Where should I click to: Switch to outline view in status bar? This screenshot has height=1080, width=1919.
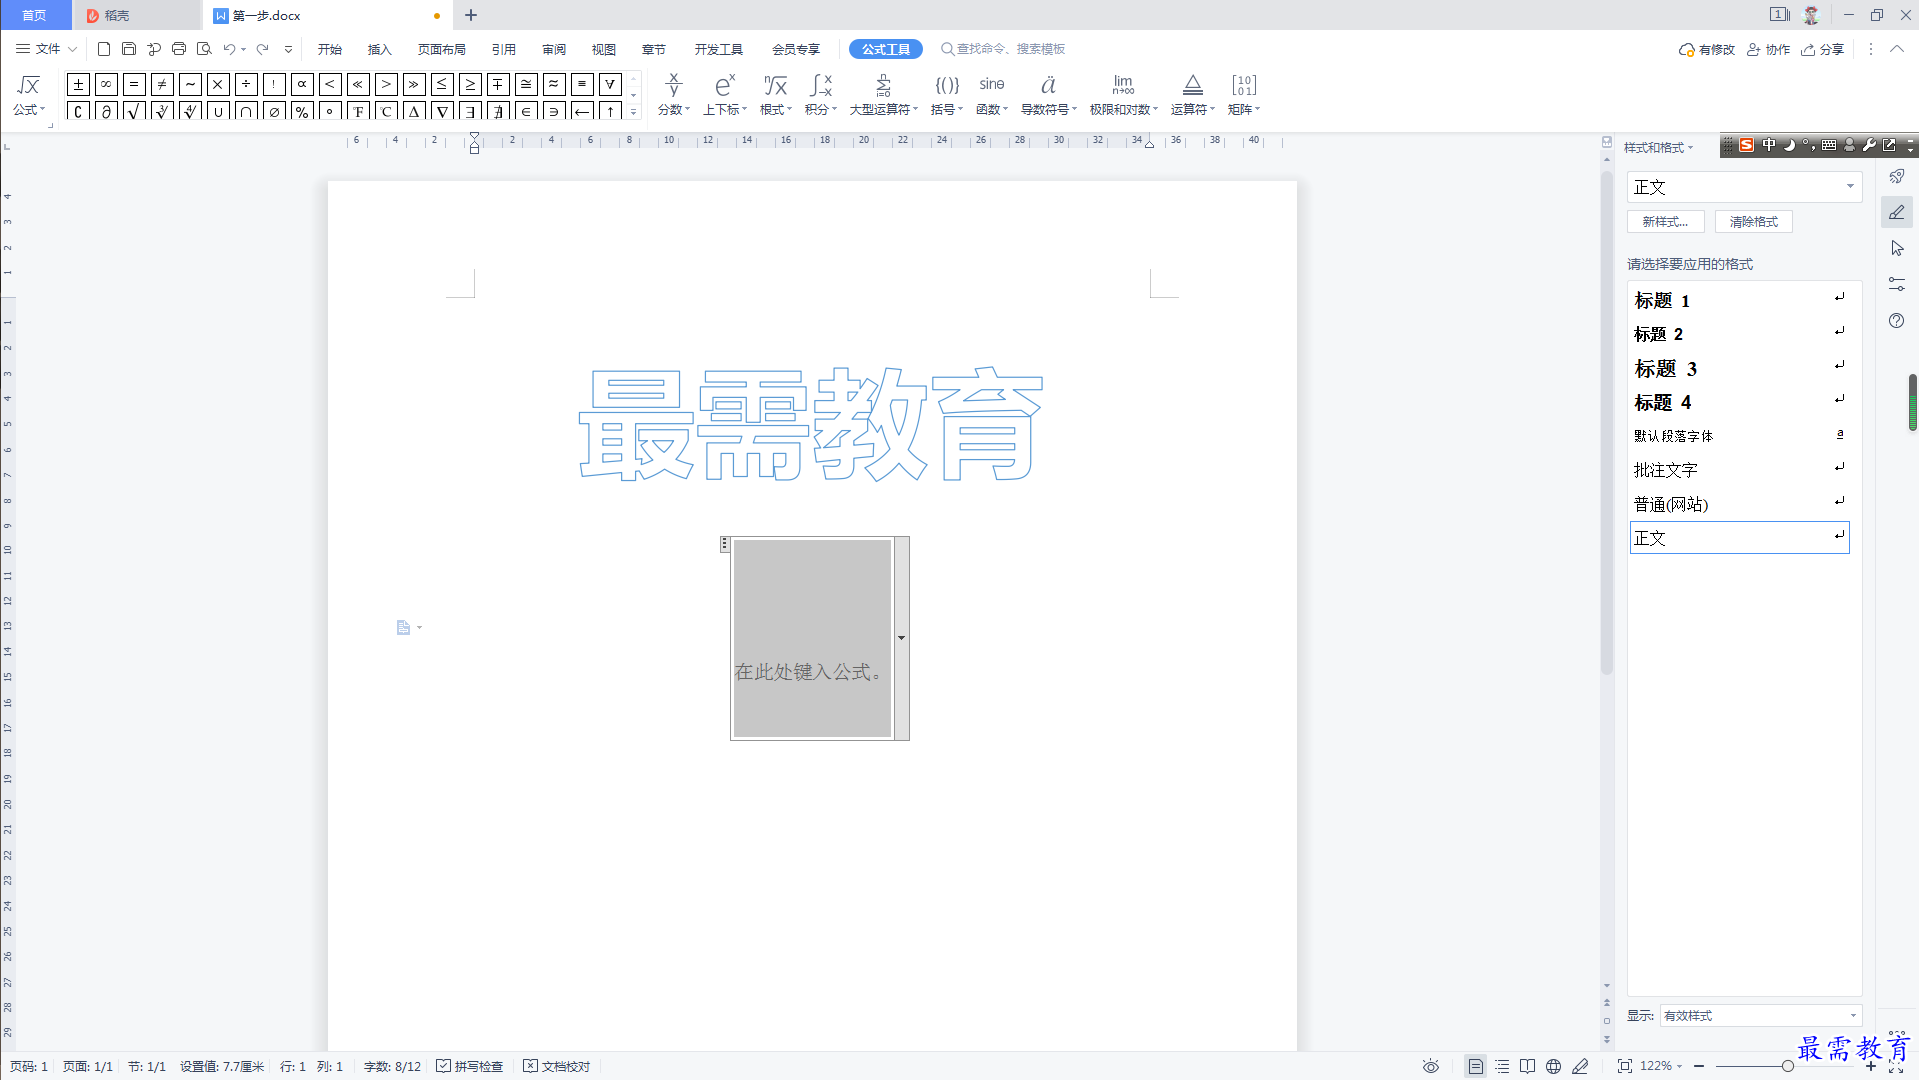(1502, 1066)
